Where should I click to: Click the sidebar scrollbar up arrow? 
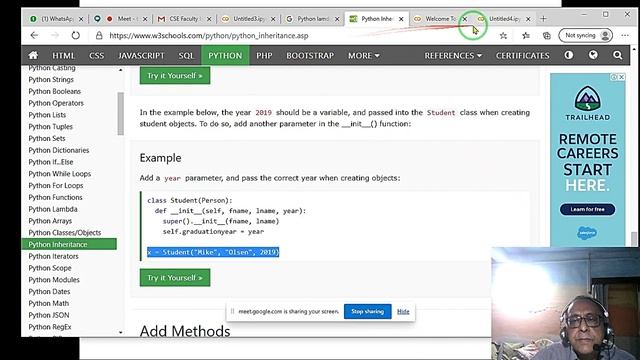(x=120, y=70)
